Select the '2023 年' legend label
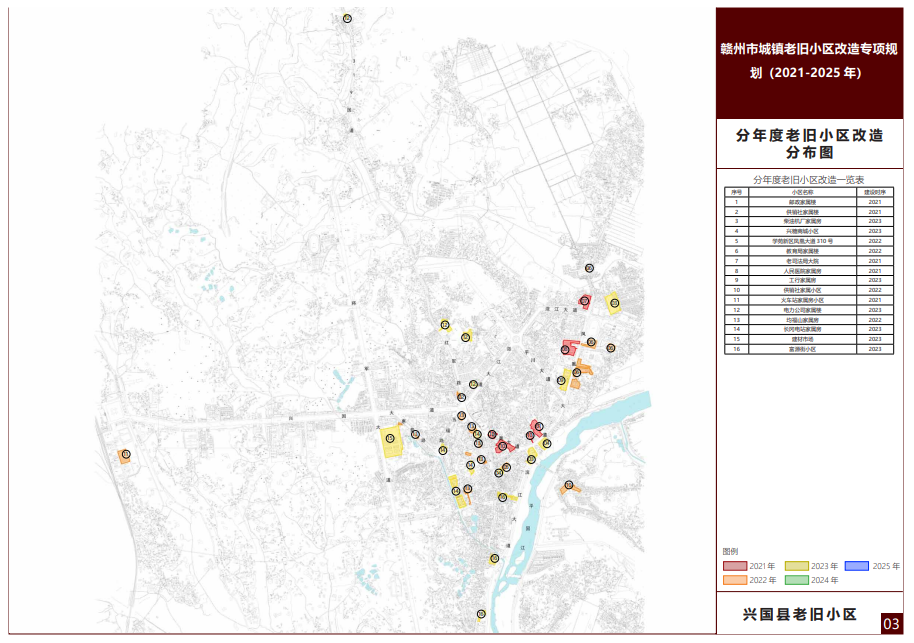914x643 pixels. [x=824, y=566]
